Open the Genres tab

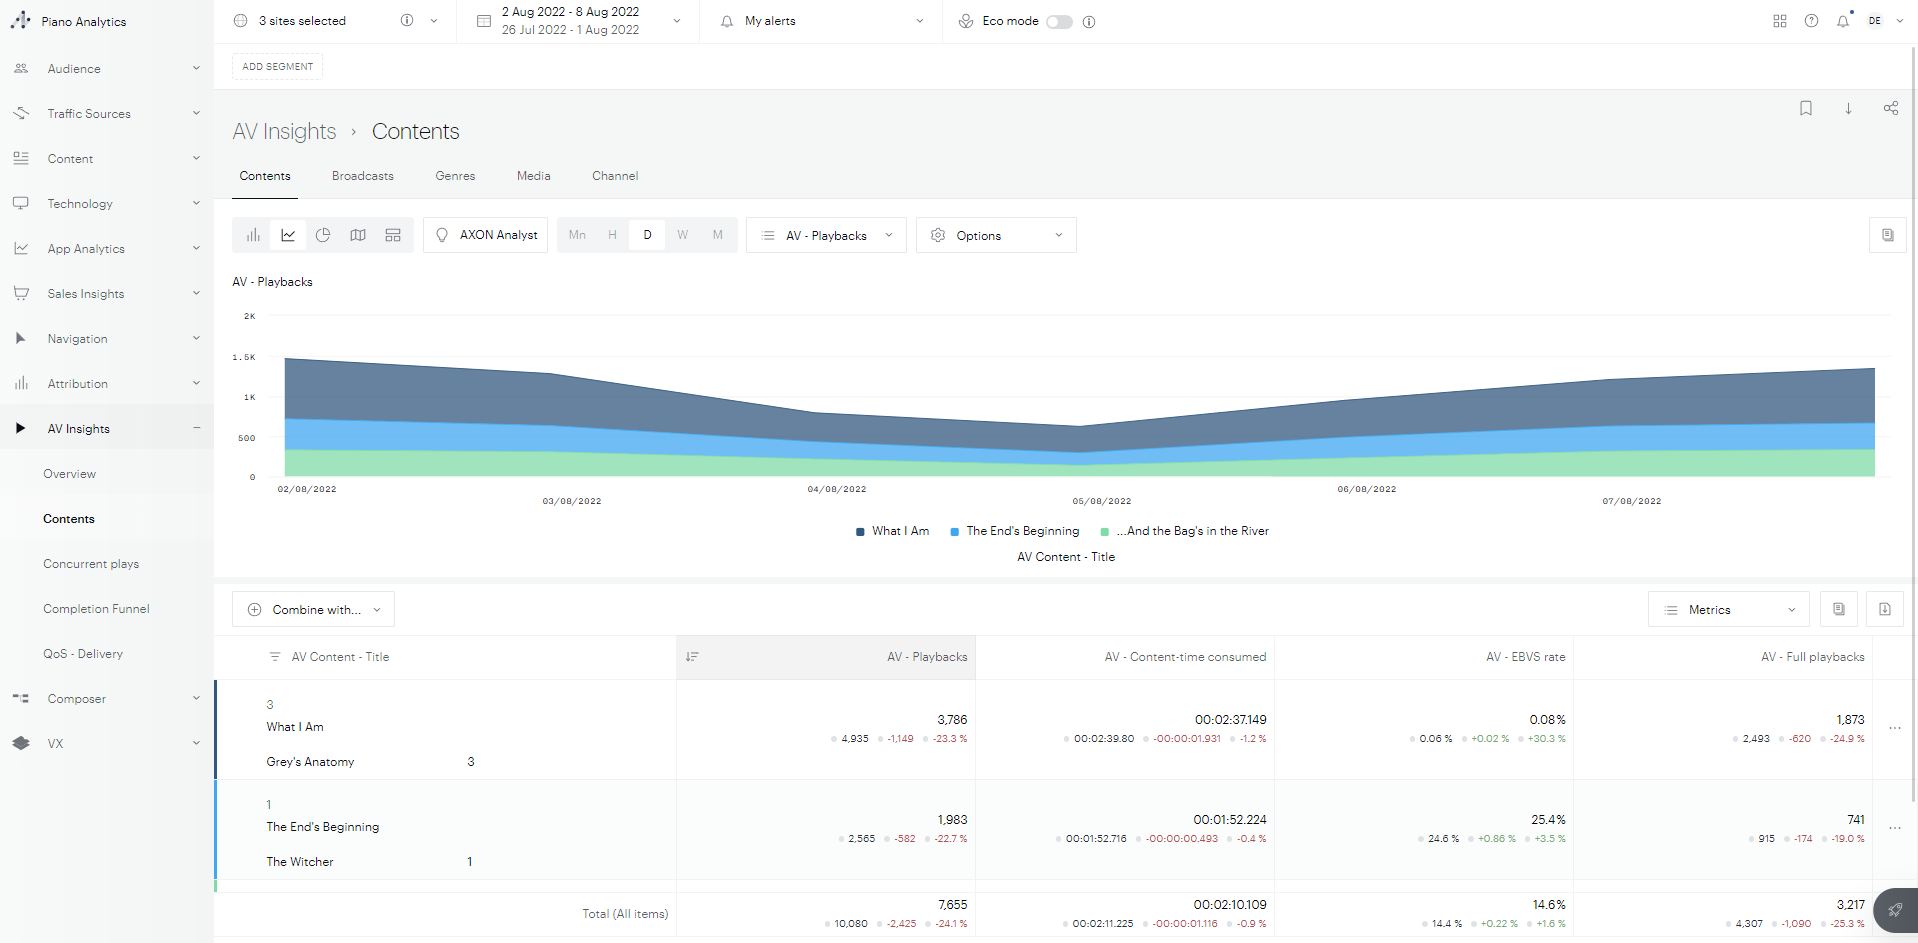click(x=455, y=176)
